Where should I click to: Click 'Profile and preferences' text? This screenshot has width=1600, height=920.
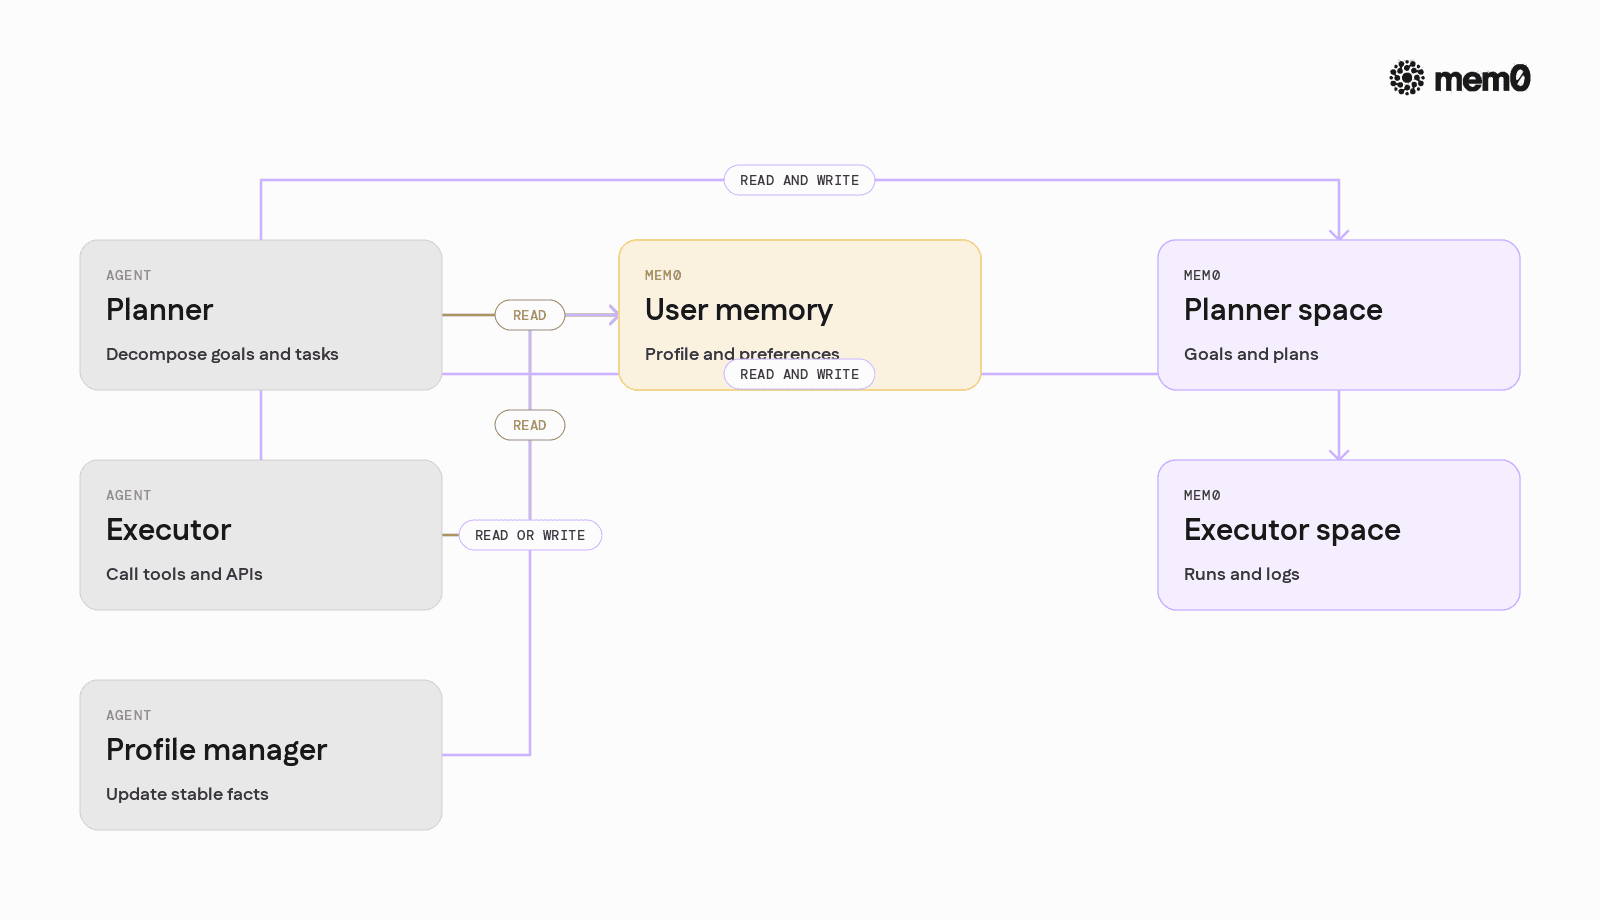pyautogui.click(x=742, y=353)
